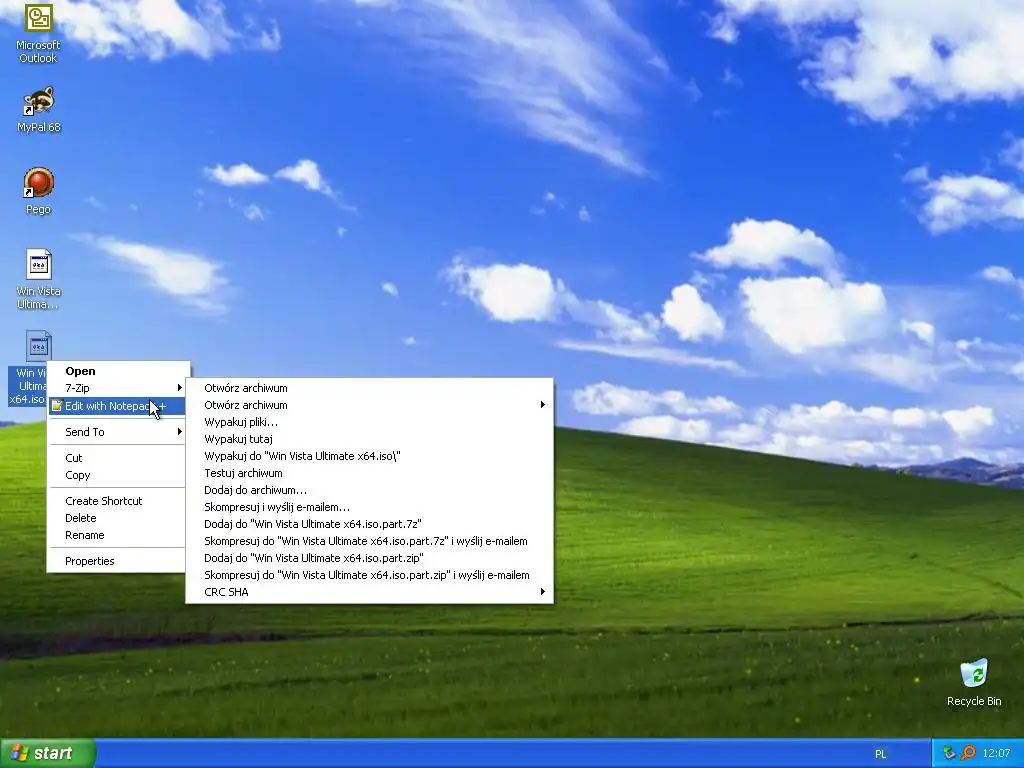This screenshot has width=1024, height=768.
Task: Choose Delete in the context menu
Action: point(116,518)
